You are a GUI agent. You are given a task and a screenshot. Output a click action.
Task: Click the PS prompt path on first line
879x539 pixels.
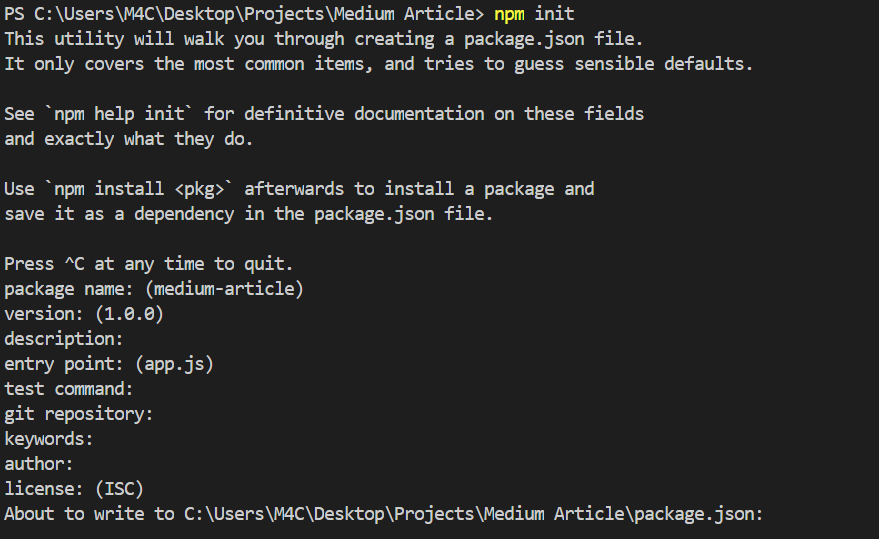(x=244, y=13)
